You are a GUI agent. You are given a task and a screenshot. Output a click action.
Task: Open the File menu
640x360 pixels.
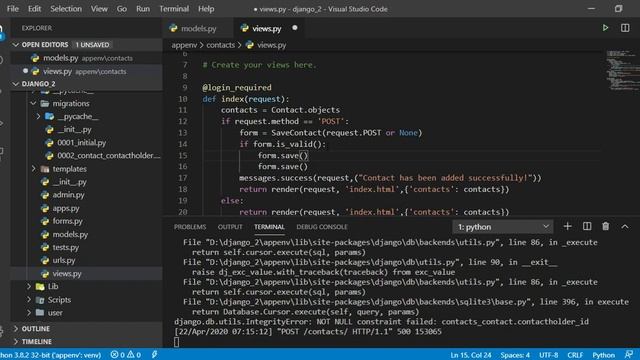point(13,9)
